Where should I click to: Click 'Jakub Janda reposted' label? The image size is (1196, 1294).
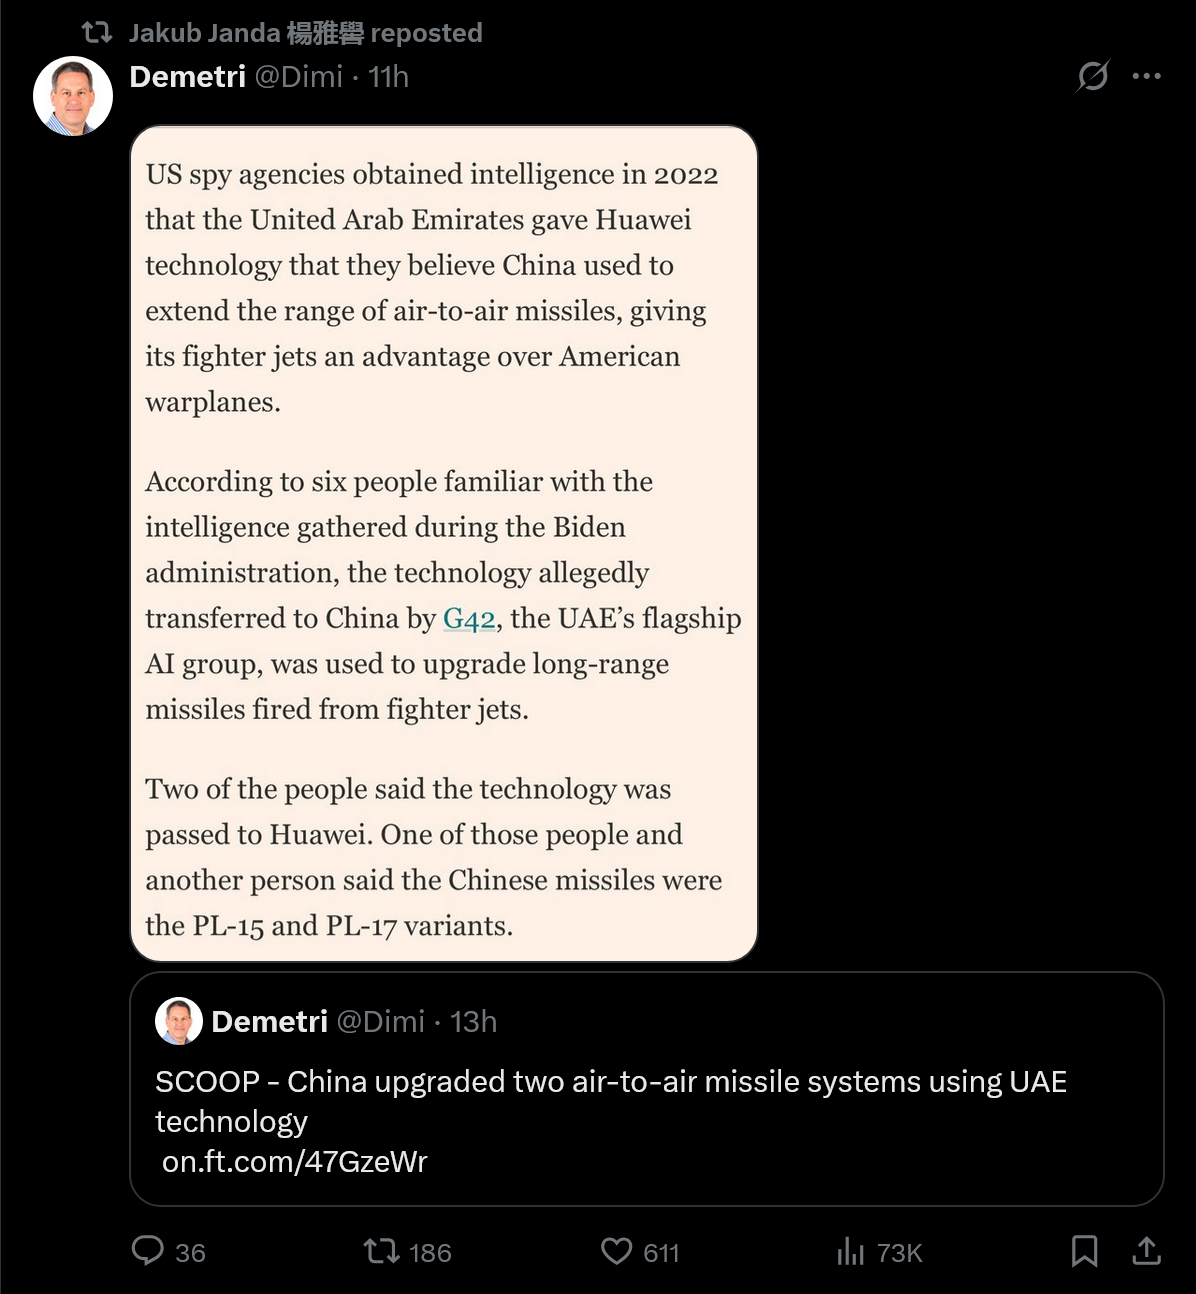coord(305,33)
